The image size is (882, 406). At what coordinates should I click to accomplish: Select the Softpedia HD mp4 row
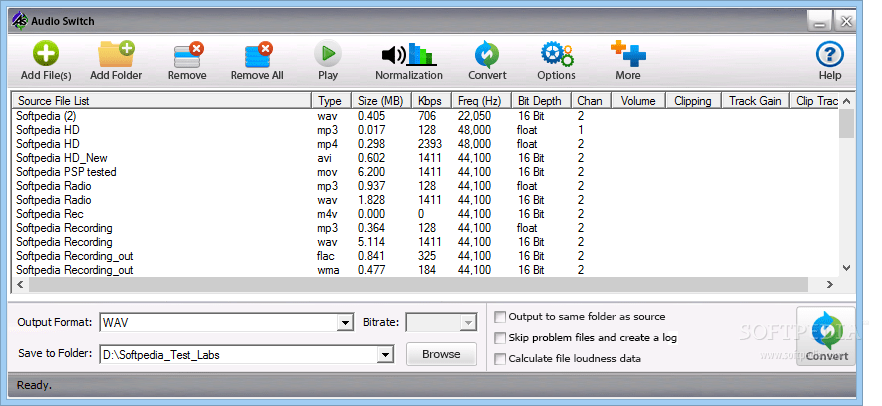(425, 144)
